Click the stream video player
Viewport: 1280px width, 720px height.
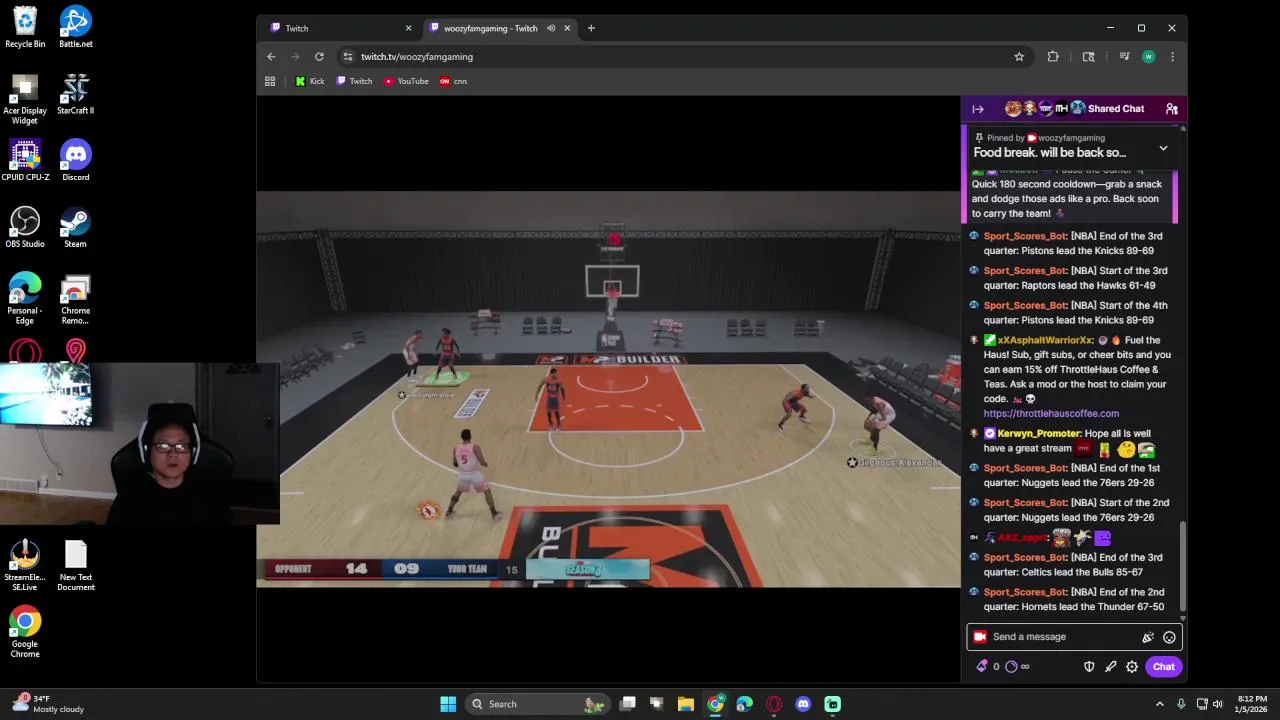click(x=608, y=388)
